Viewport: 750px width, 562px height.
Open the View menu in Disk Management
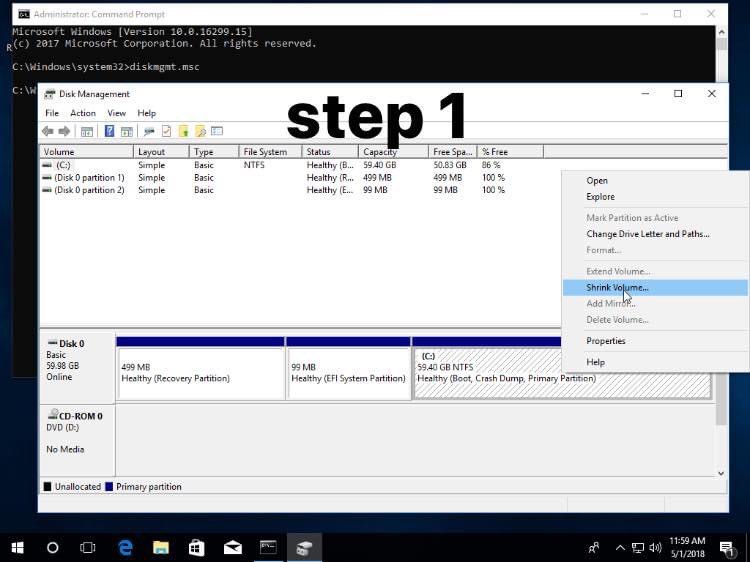116,113
